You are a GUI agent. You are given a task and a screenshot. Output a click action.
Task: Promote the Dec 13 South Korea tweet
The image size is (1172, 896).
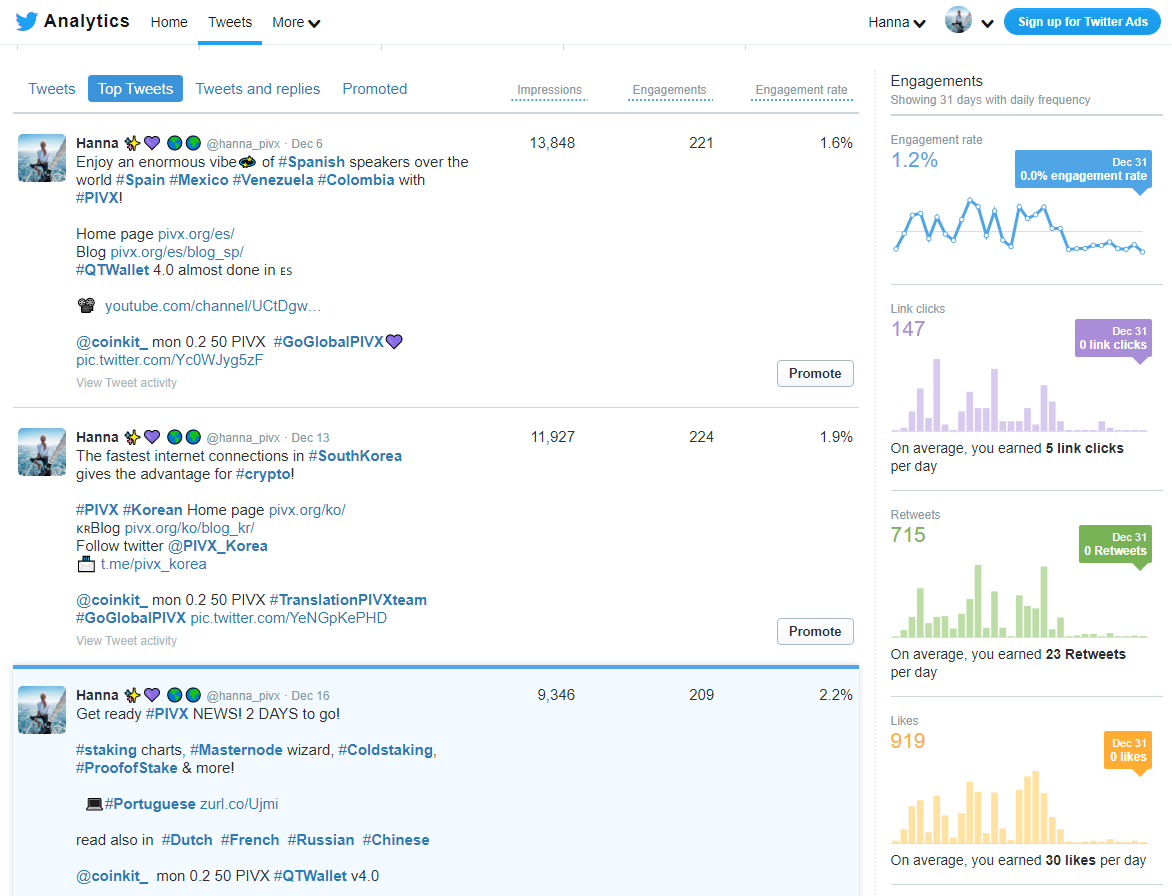(815, 631)
